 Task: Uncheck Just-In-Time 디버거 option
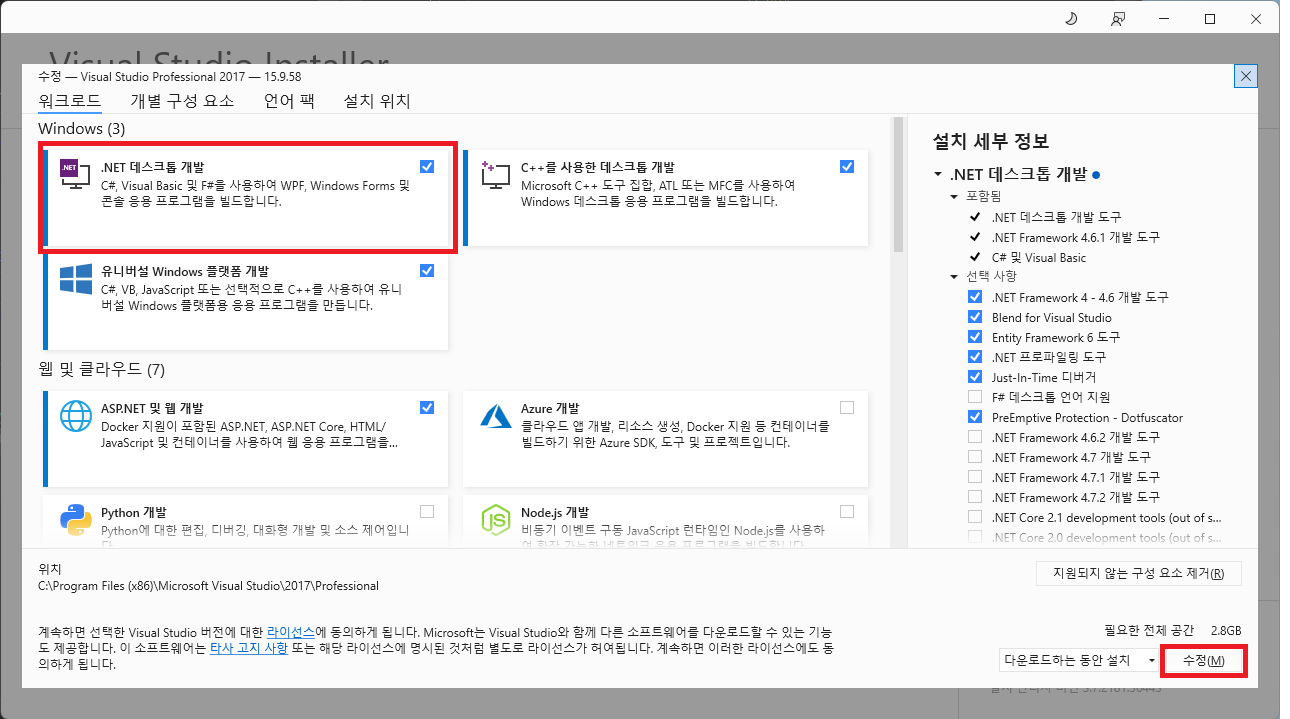click(x=975, y=377)
